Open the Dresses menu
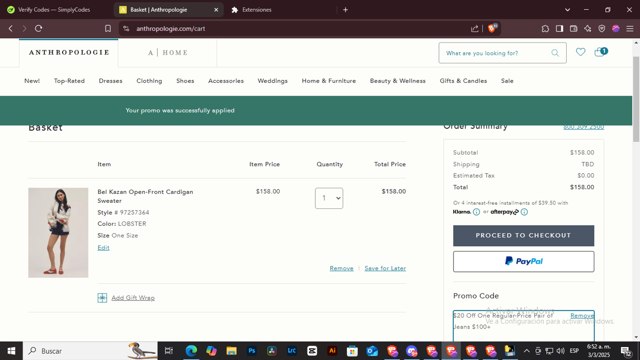Image resolution: width=640 pixels, height=360 pixels. (111, 81)
